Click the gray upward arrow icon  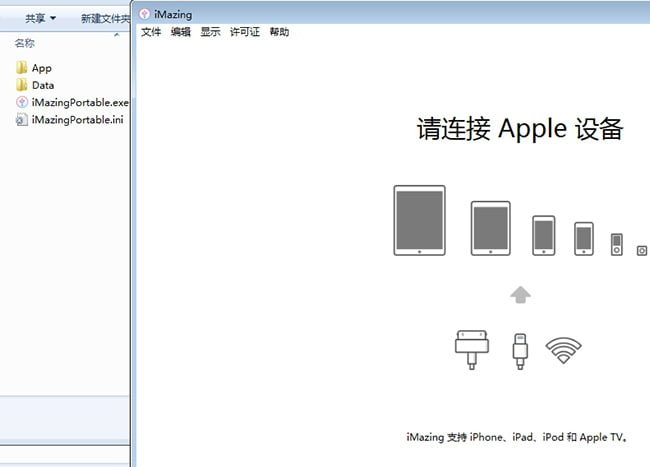tap(520, 295)
